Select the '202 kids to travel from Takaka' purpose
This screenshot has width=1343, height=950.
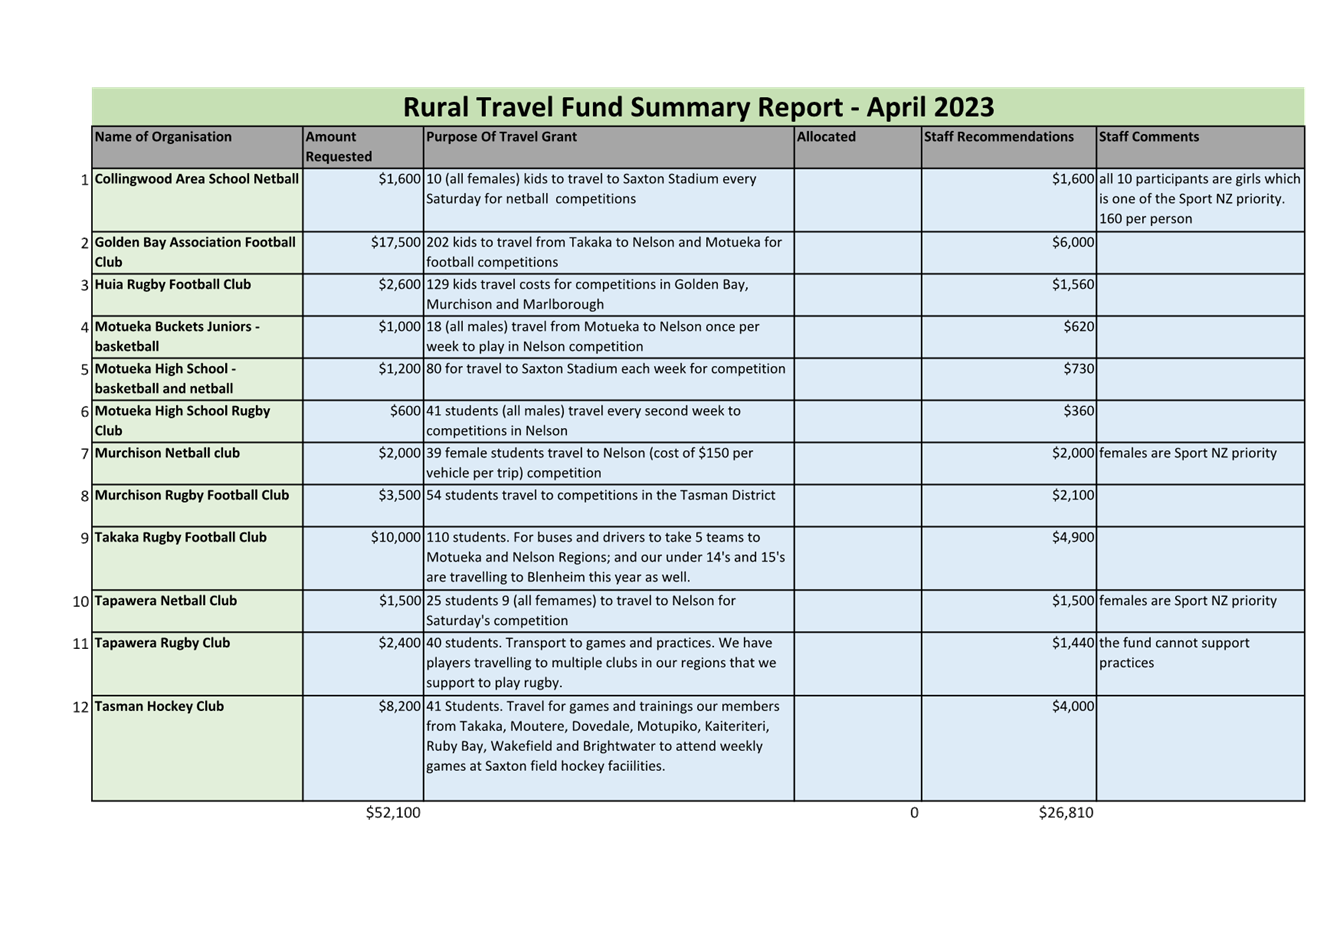608,253
